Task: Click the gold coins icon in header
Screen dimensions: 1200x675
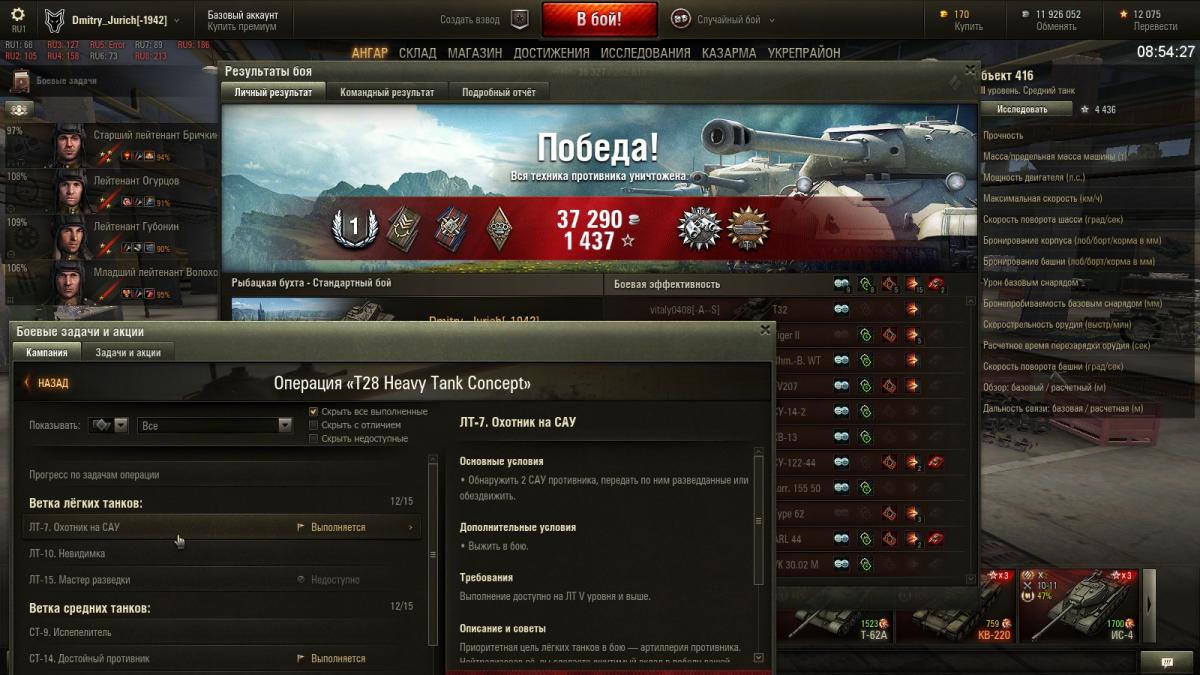Action: pyautogui.click(x=944, y=14)
